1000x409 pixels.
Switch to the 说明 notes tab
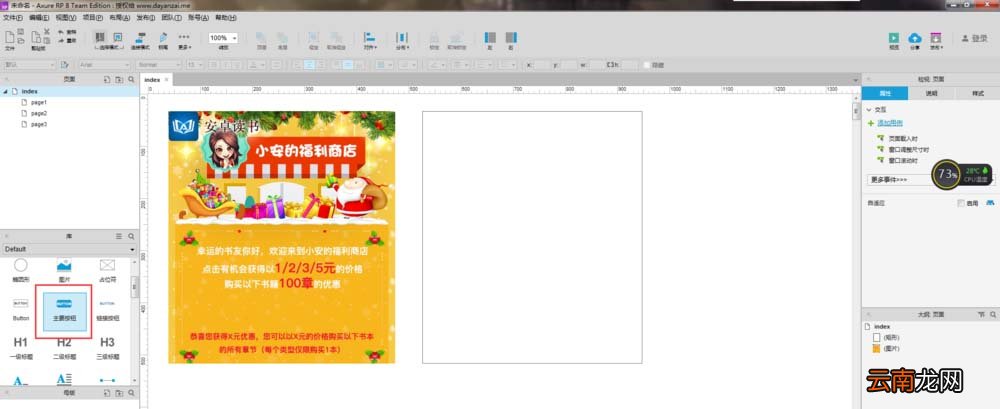tap(931, 93)
